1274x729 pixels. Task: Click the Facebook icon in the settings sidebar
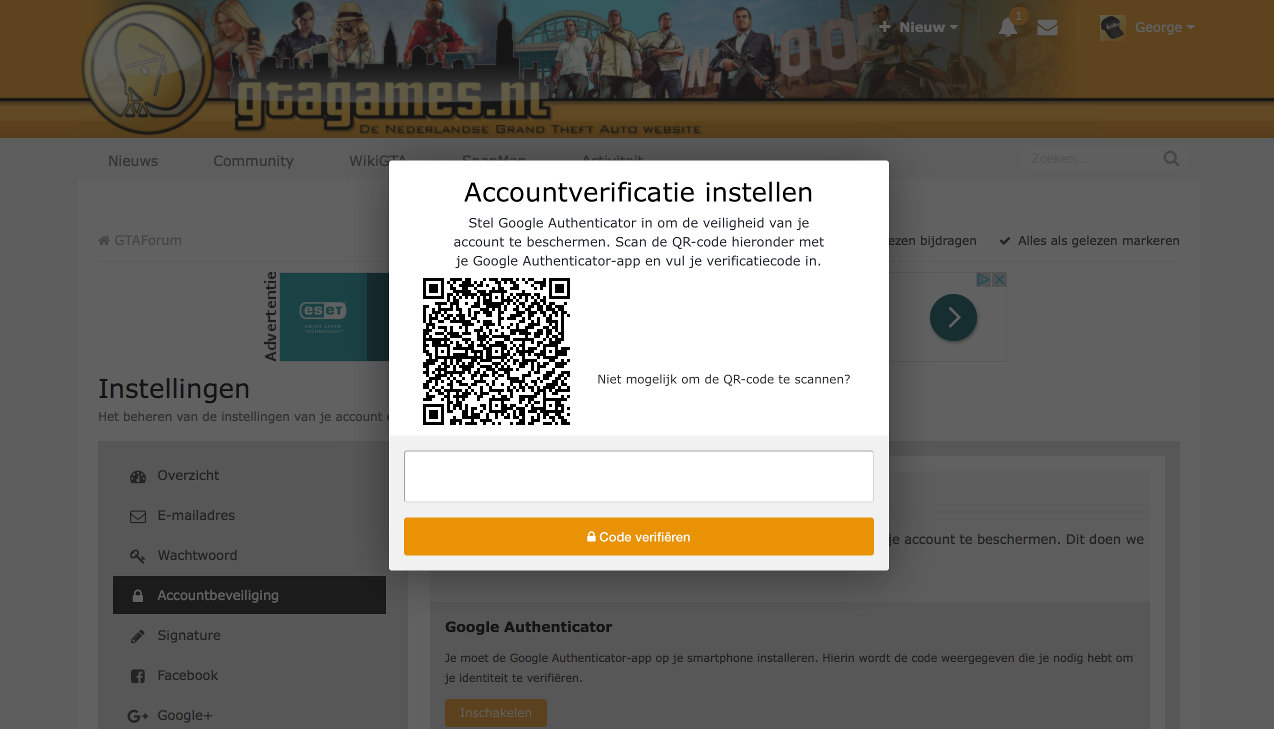(138, 676)
